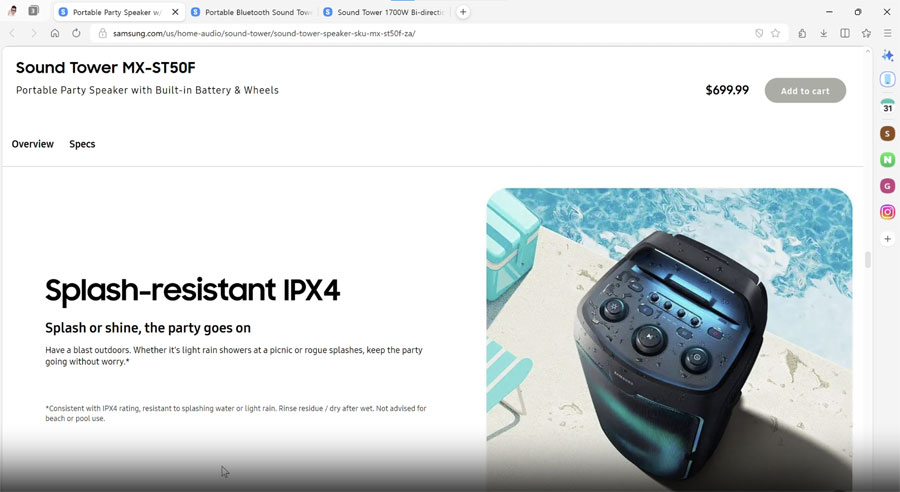
Task: Open the AI sparkle sidebar icon
Action: tap(887, 56)
